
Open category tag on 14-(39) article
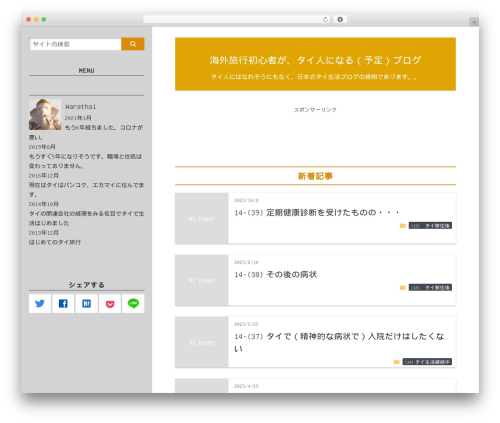tap(430, 226)
